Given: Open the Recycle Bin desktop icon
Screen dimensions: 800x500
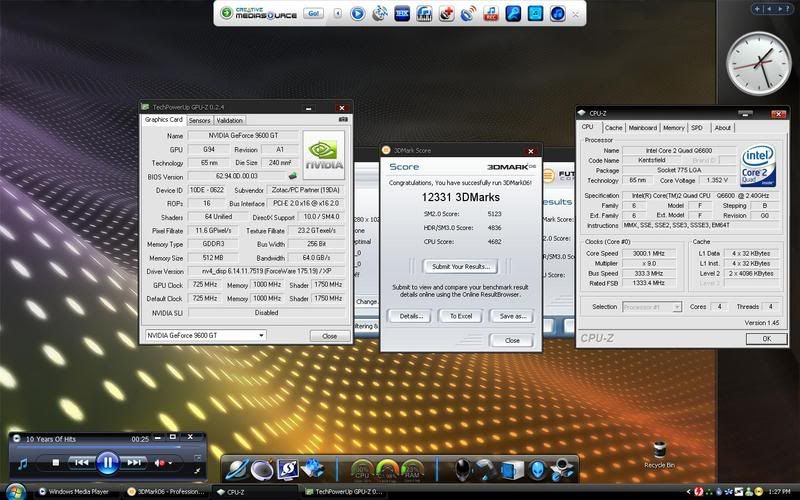Looking at the screenshot, I should click(x=661, y=451).
